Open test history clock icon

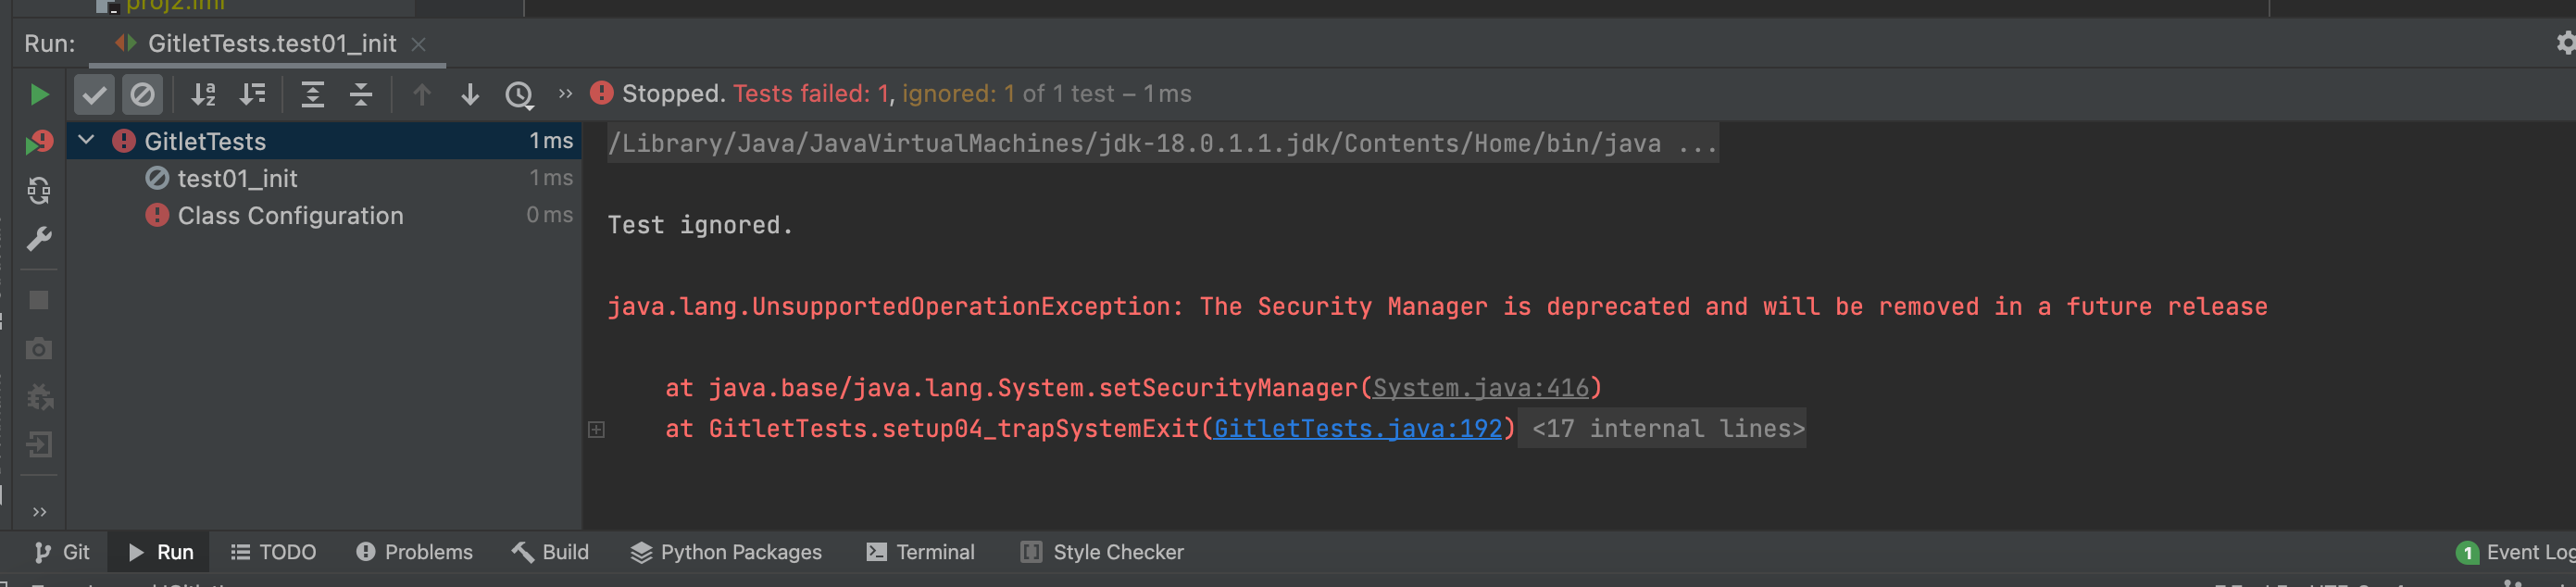tap(519, 95)
